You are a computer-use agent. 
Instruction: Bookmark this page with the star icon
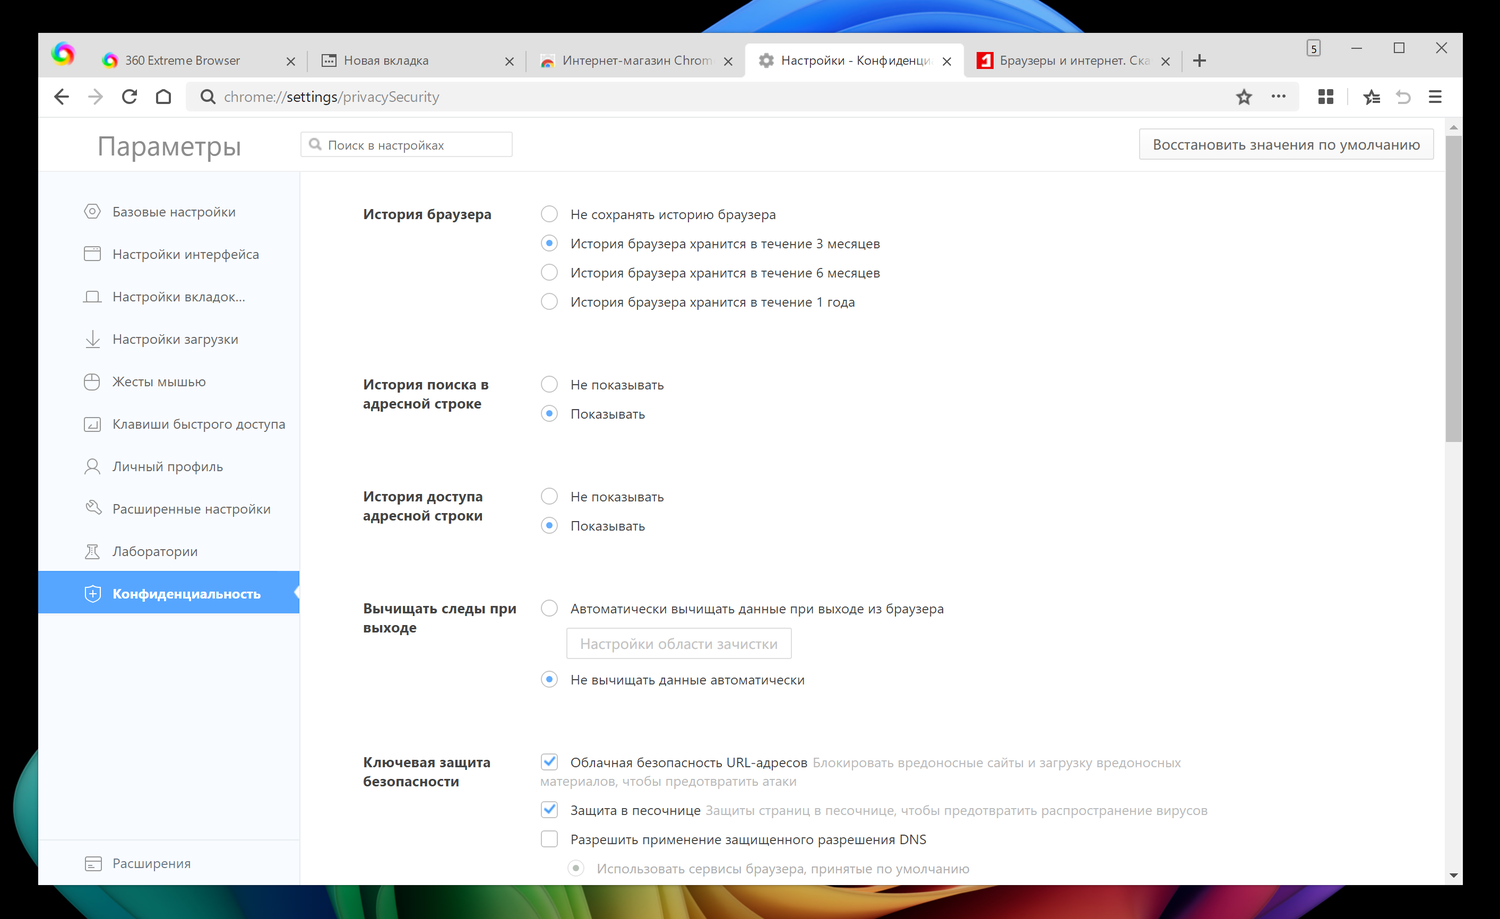pyautogui.click(x=1244, y=97)
